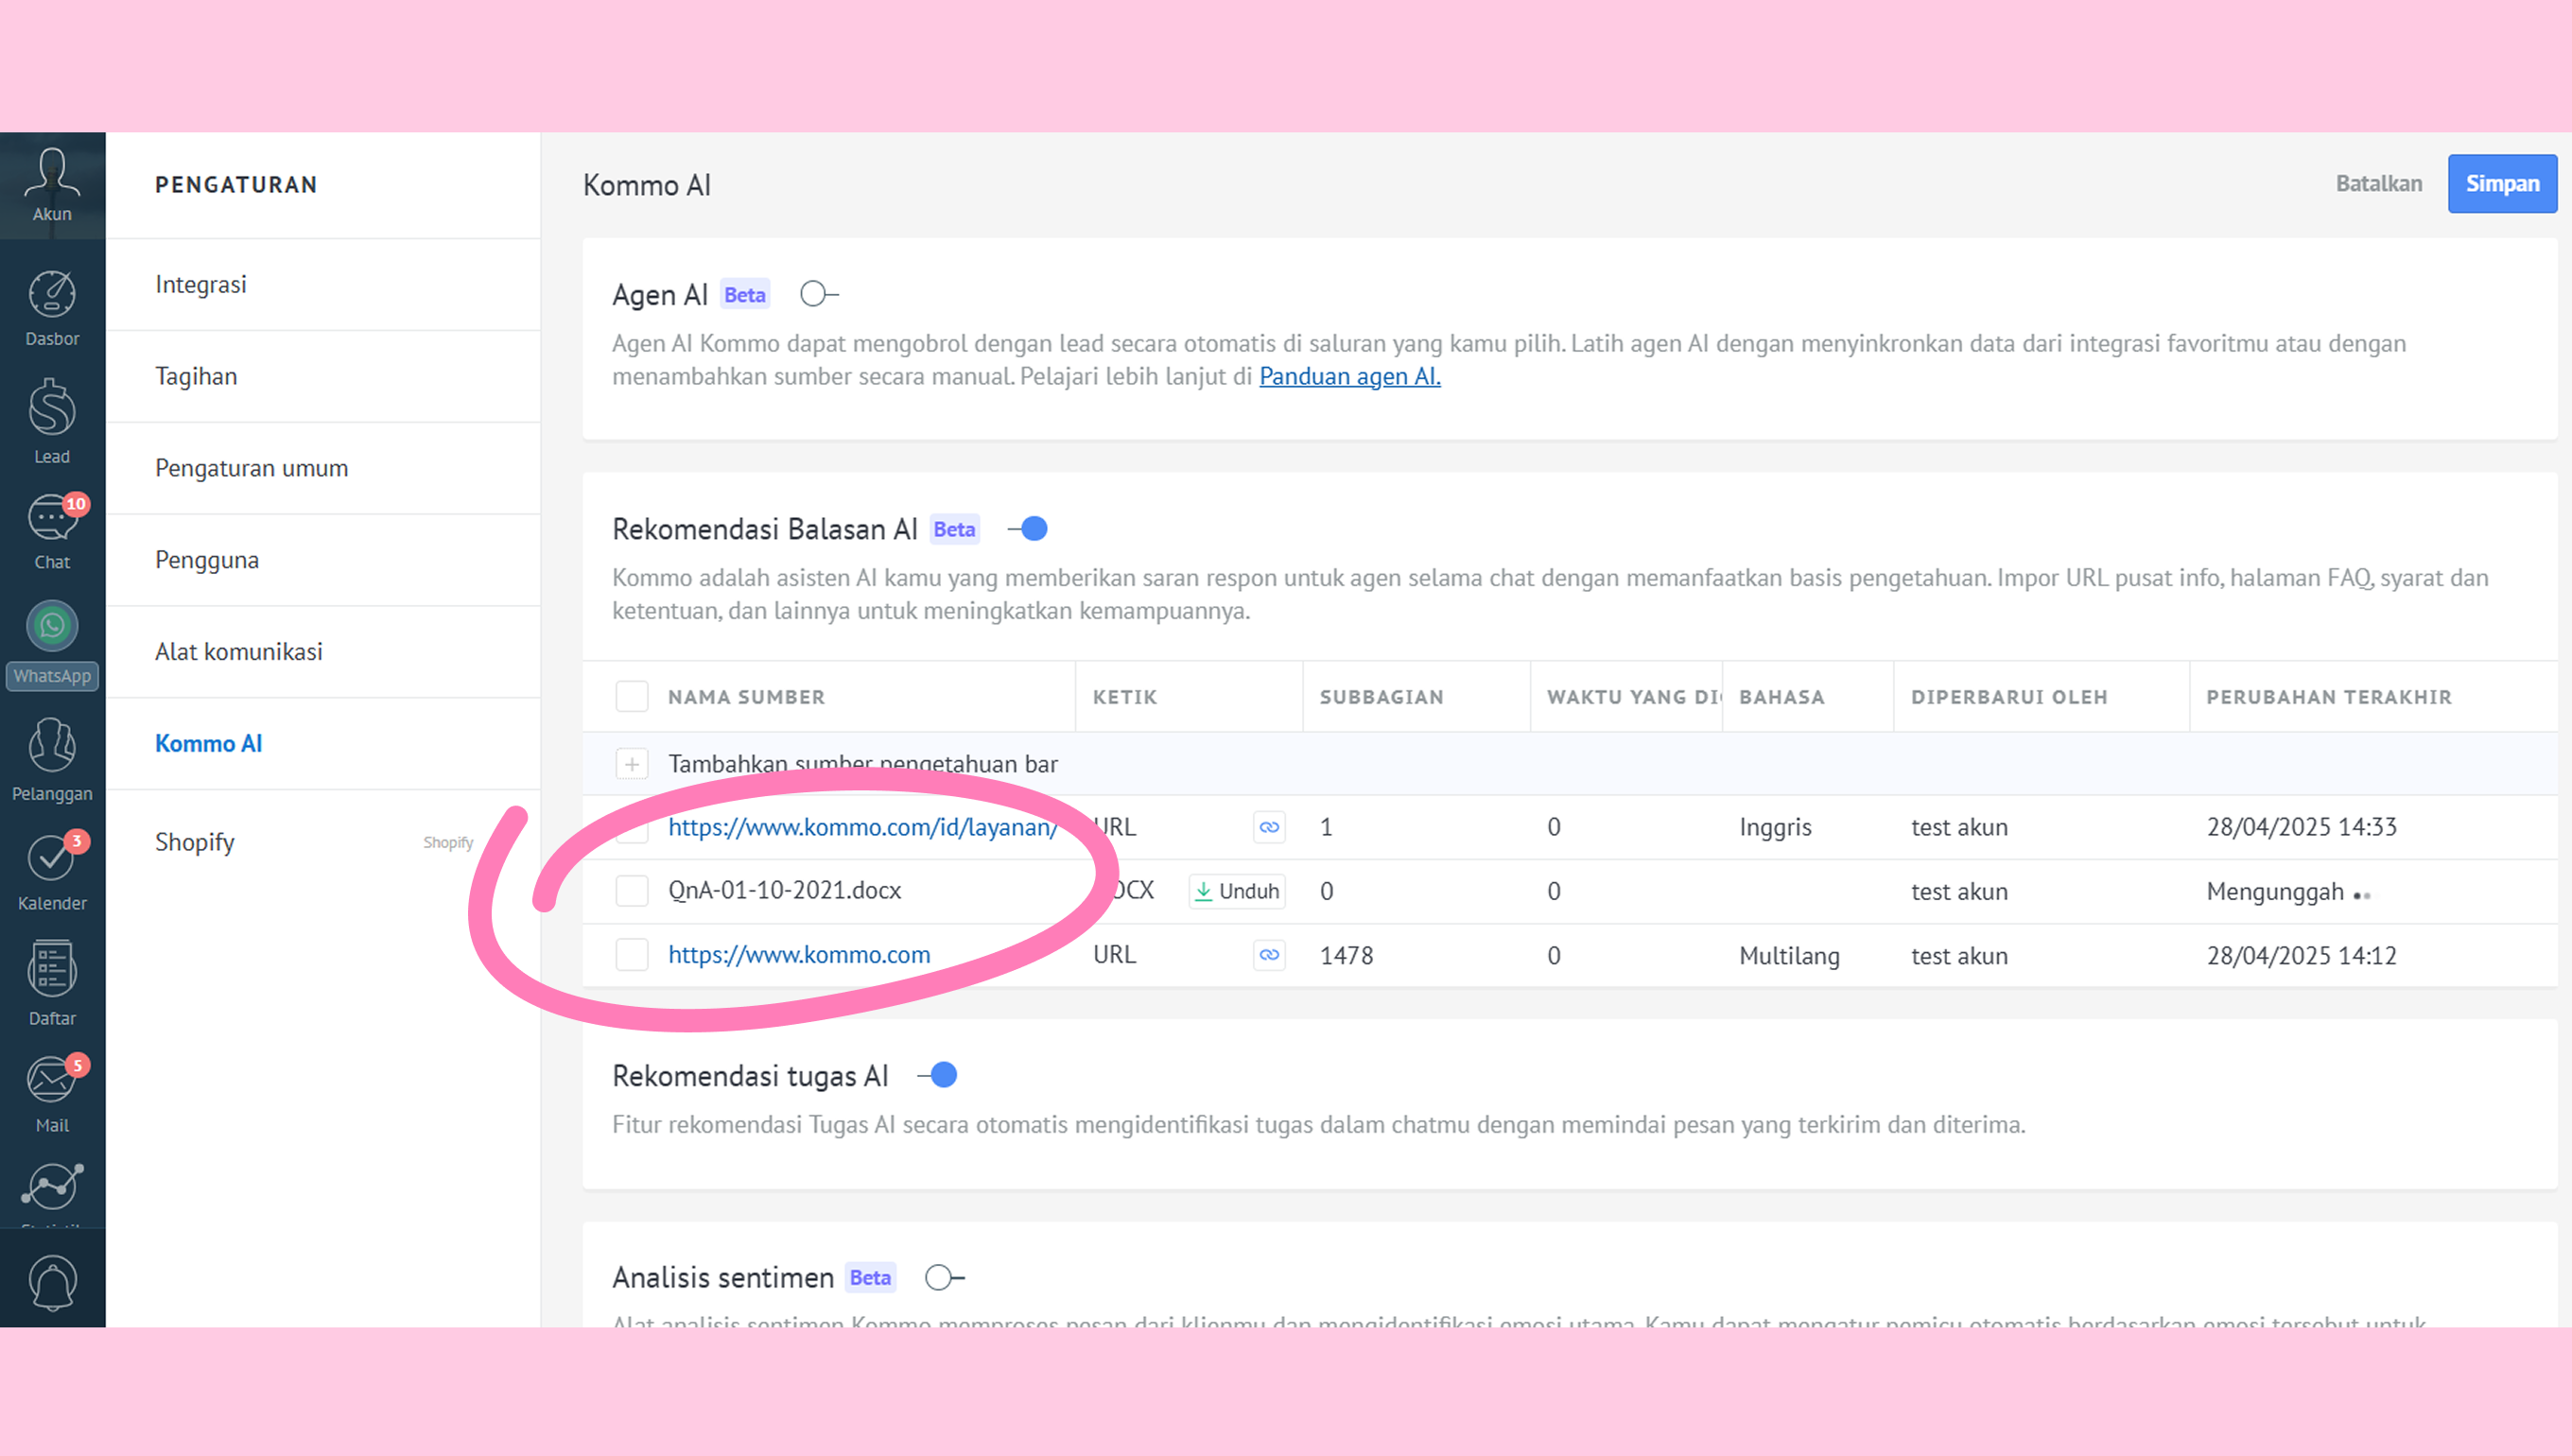Click the Inggris language cell
The width and height of the screenshot is (2572, 1456).
[1775, 828]
